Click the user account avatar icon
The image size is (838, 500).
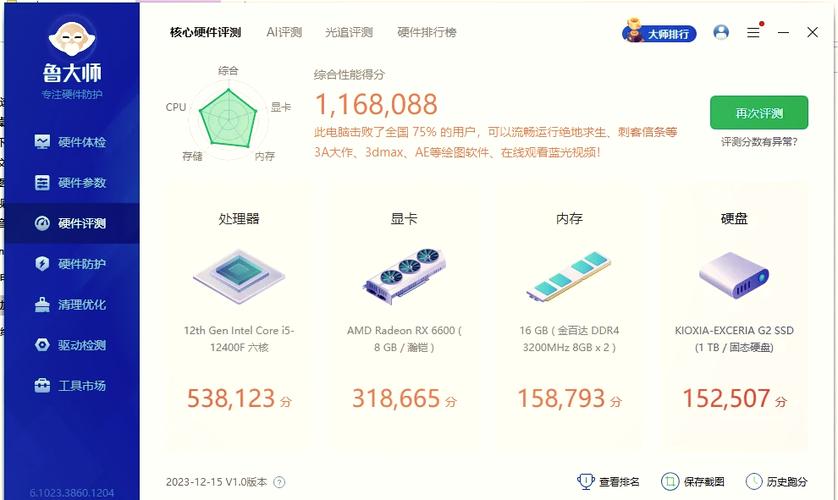pos(721,32)
